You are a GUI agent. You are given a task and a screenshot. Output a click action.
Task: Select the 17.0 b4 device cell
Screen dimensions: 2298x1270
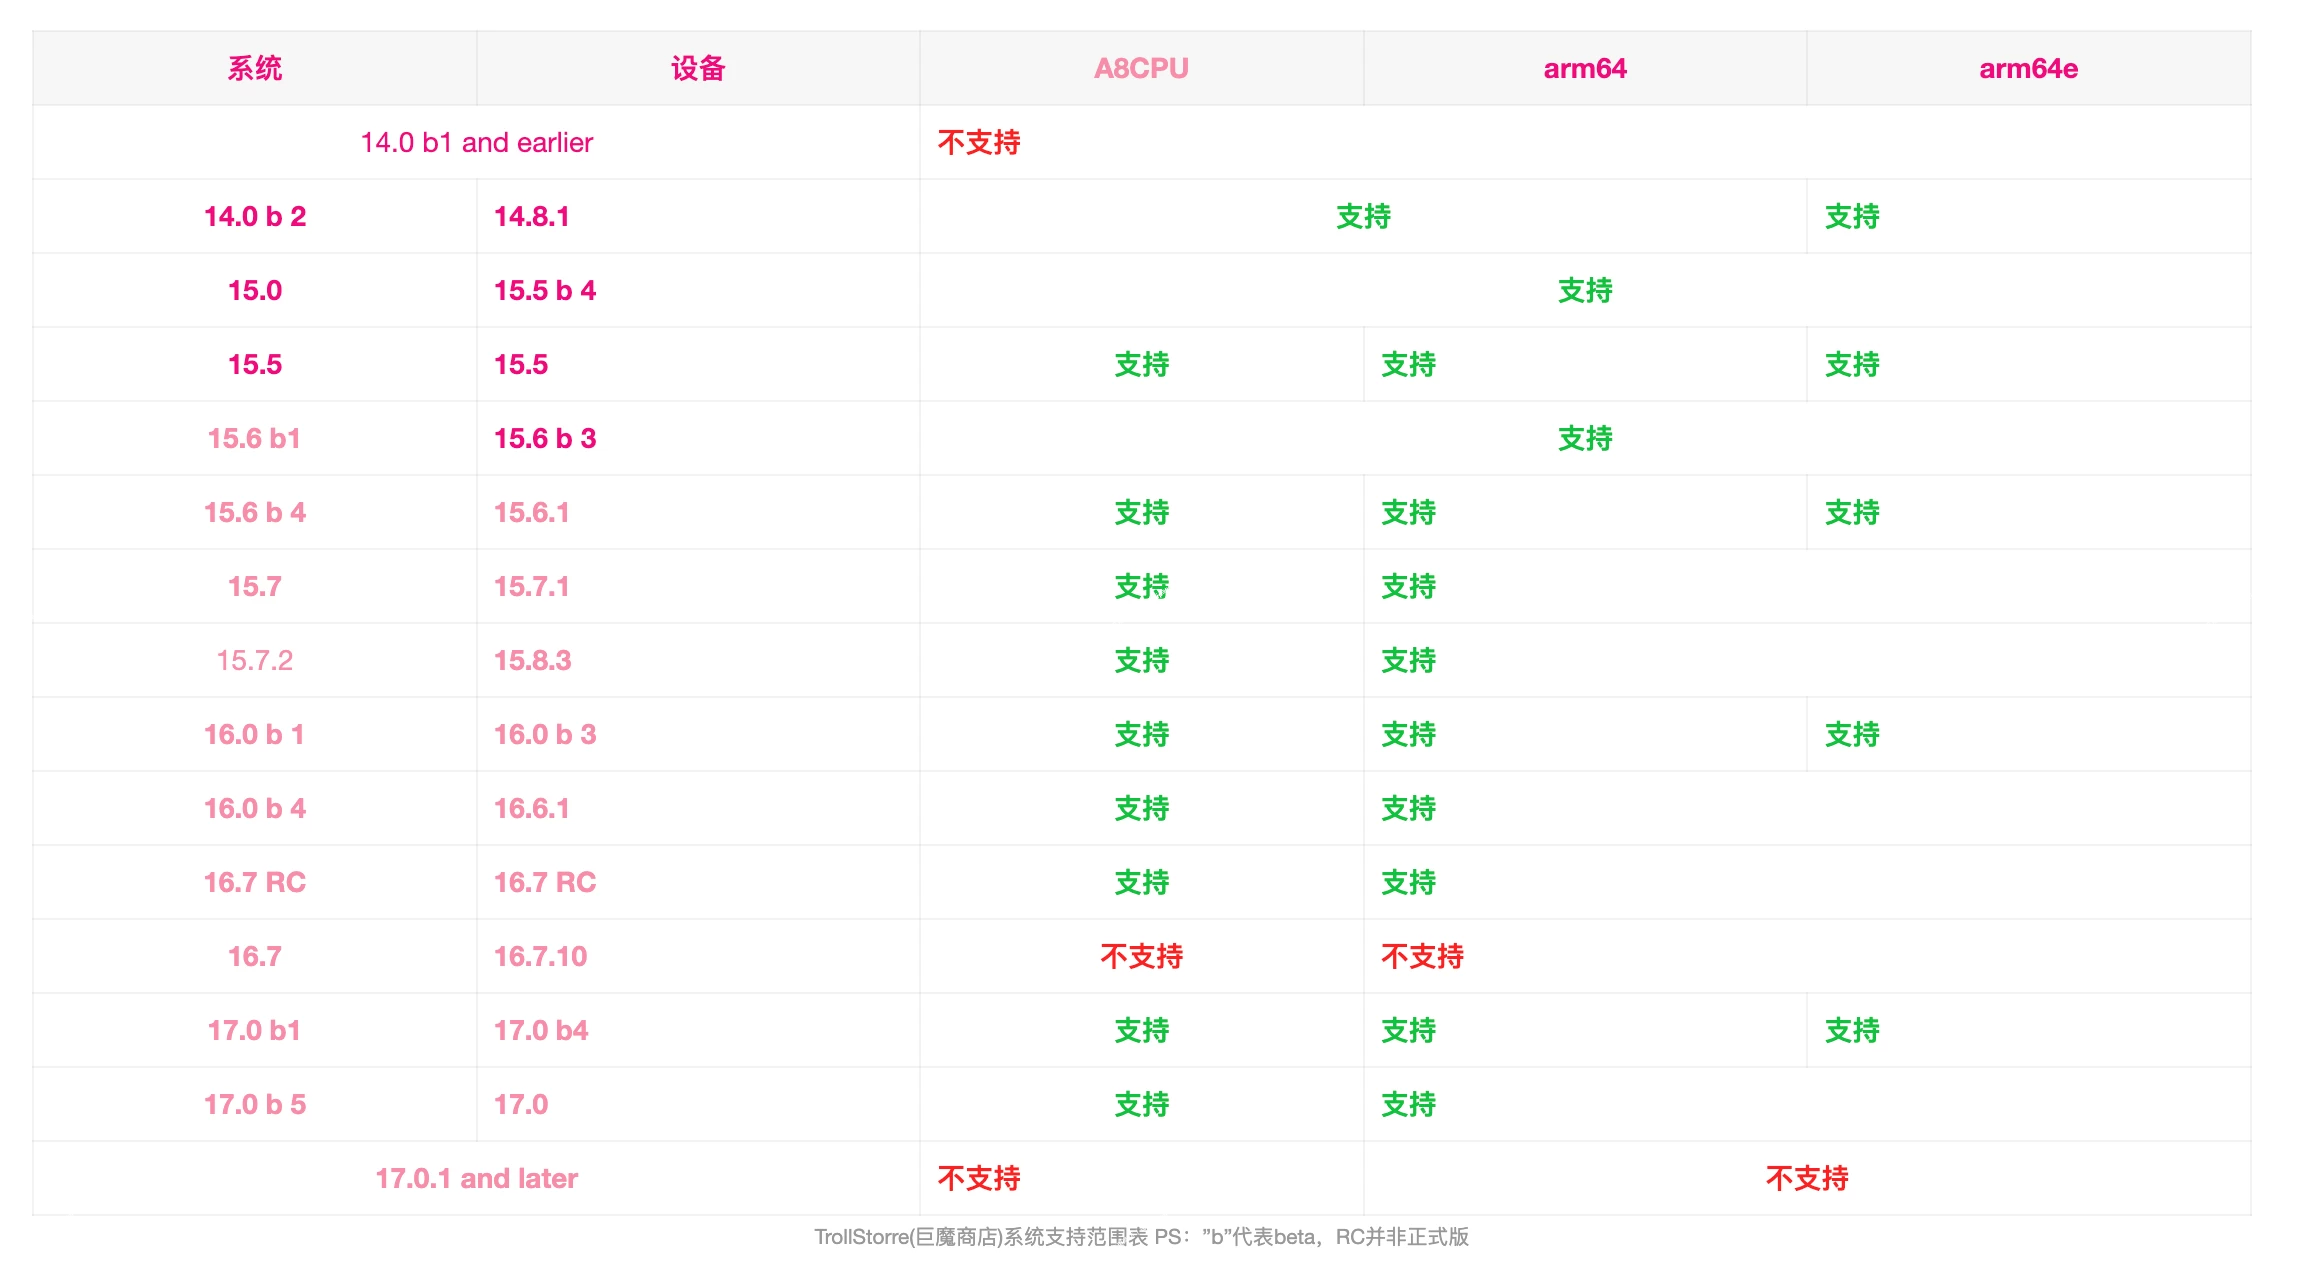coord(539,1030)
